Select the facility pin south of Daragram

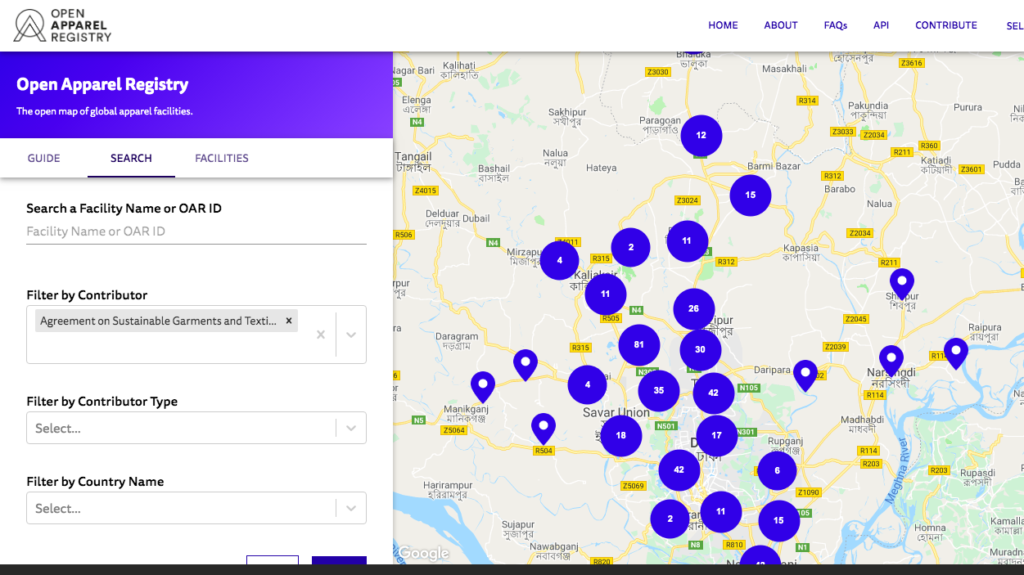[x=525, y=365]
